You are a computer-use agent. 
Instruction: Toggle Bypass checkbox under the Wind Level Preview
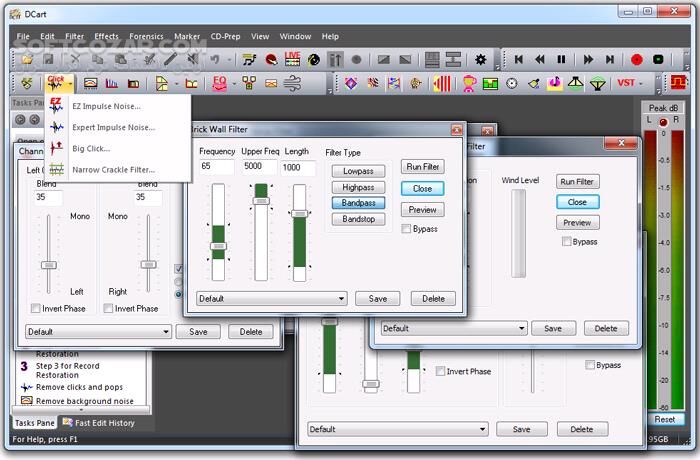(567, 242)
